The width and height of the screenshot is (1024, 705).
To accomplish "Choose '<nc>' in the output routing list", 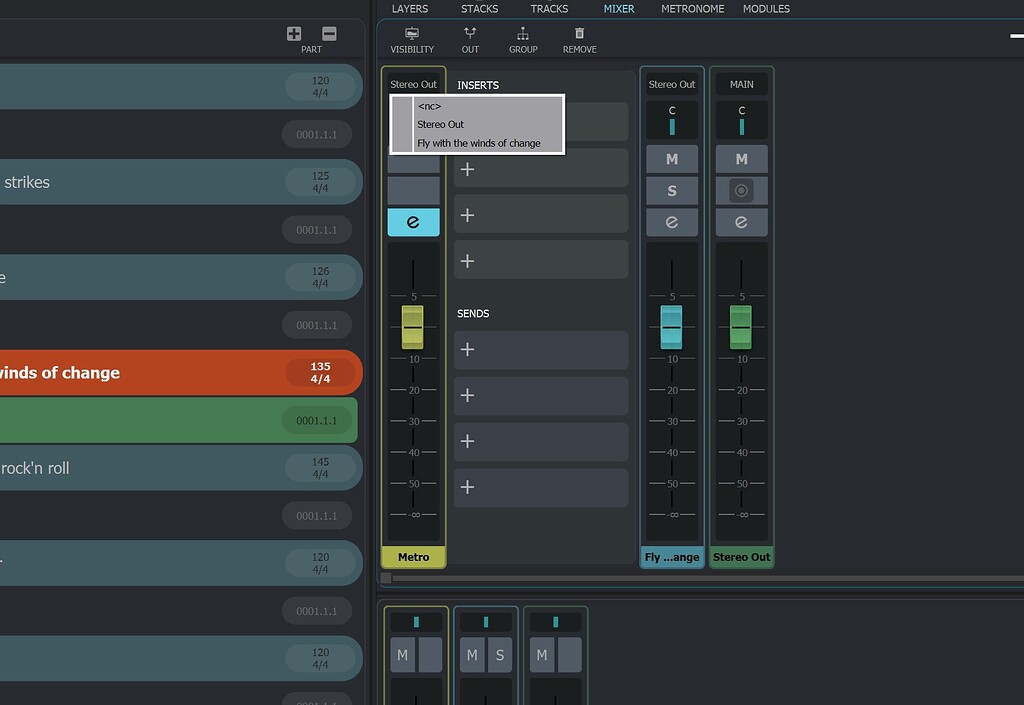I will [430, 106].
